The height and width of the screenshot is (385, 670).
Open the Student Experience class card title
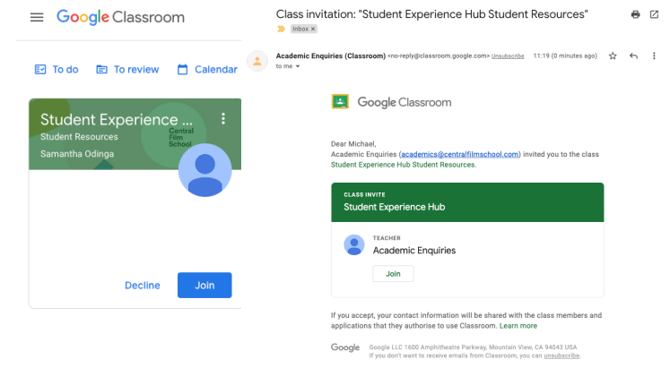116,119
